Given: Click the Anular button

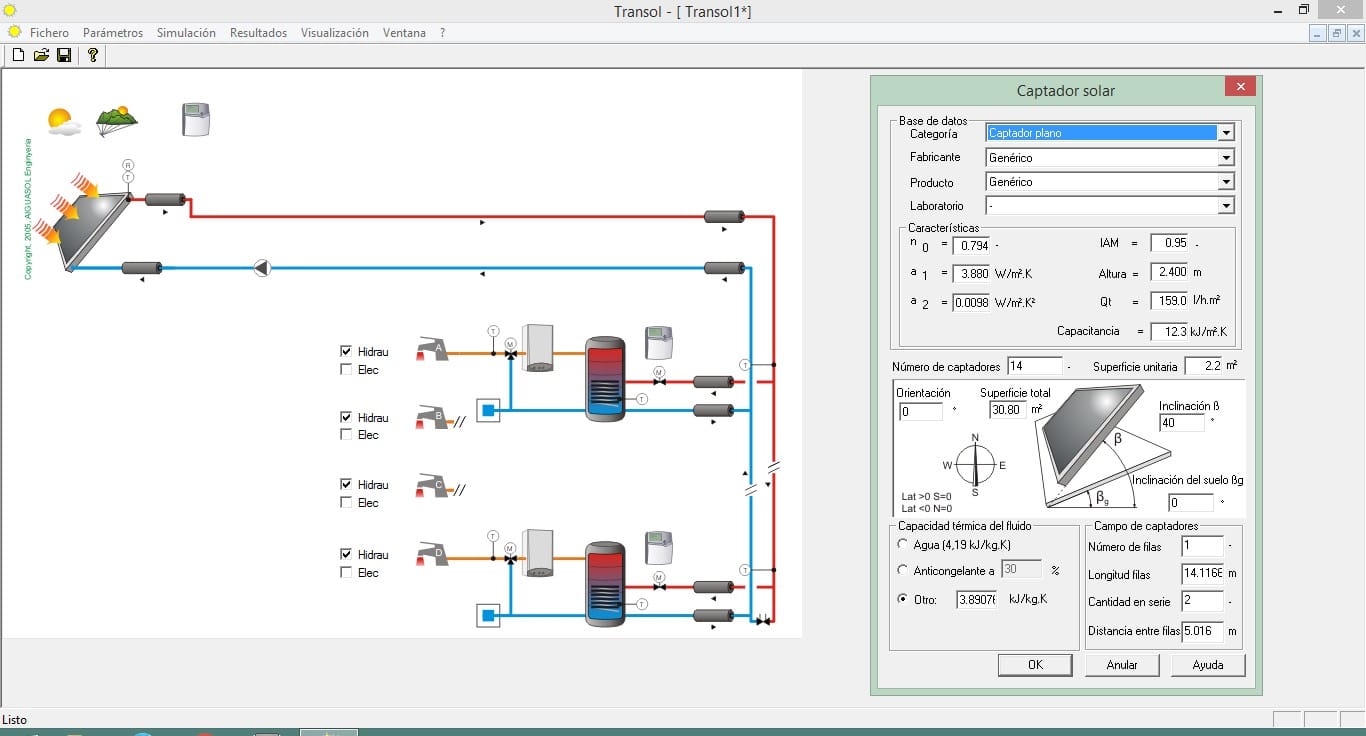Looking at the screenshot, I should coord(1122,664).
